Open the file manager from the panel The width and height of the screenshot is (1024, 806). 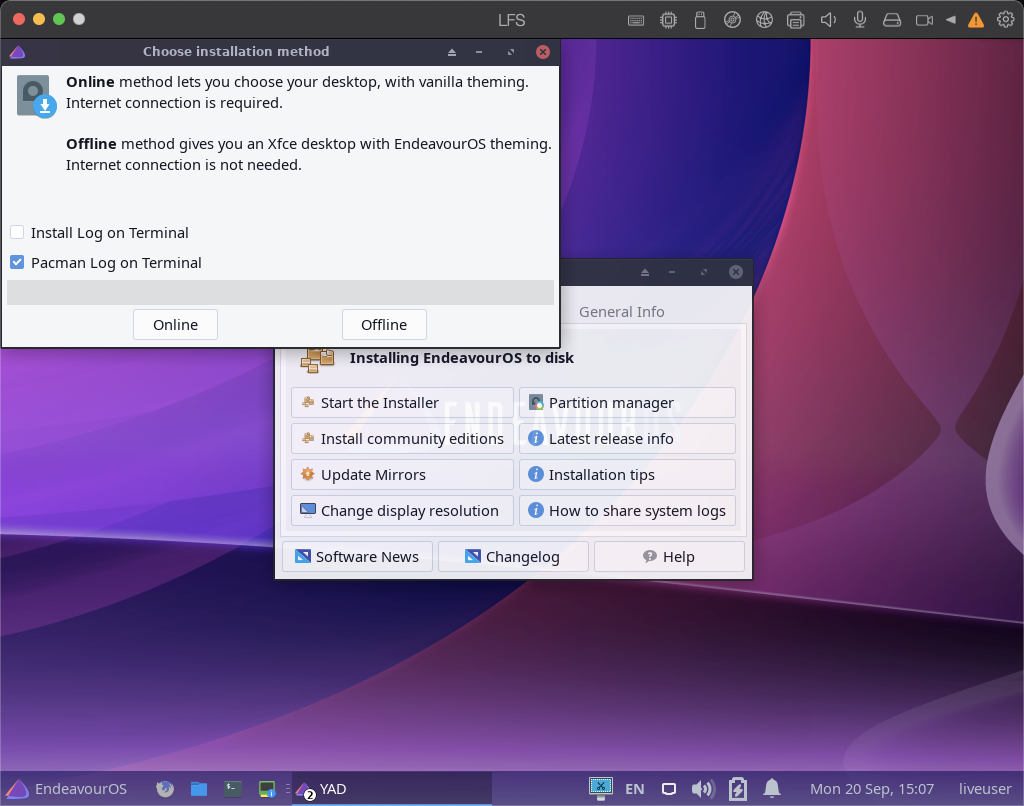199,789
